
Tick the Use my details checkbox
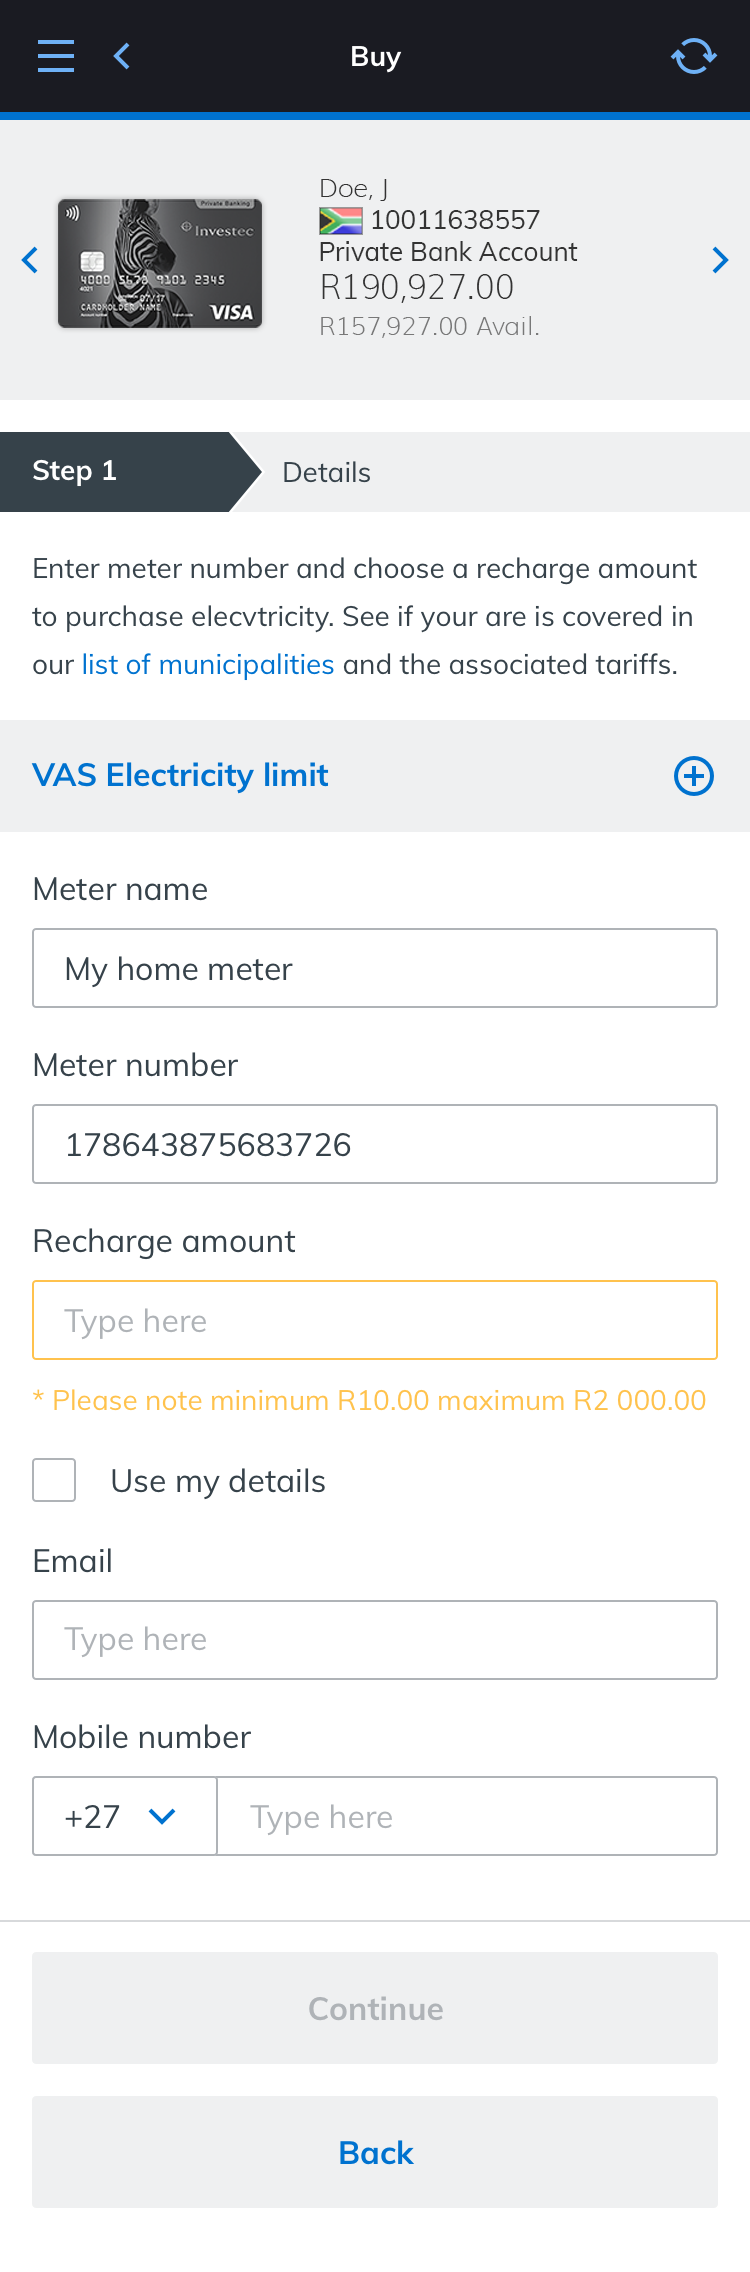click(54, 1480)
